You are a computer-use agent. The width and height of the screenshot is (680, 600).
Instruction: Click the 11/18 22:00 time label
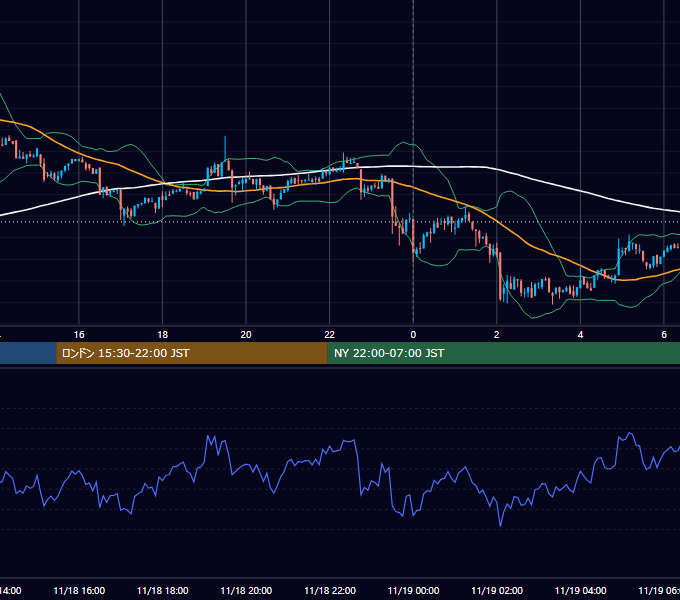[x=330, y=590]
